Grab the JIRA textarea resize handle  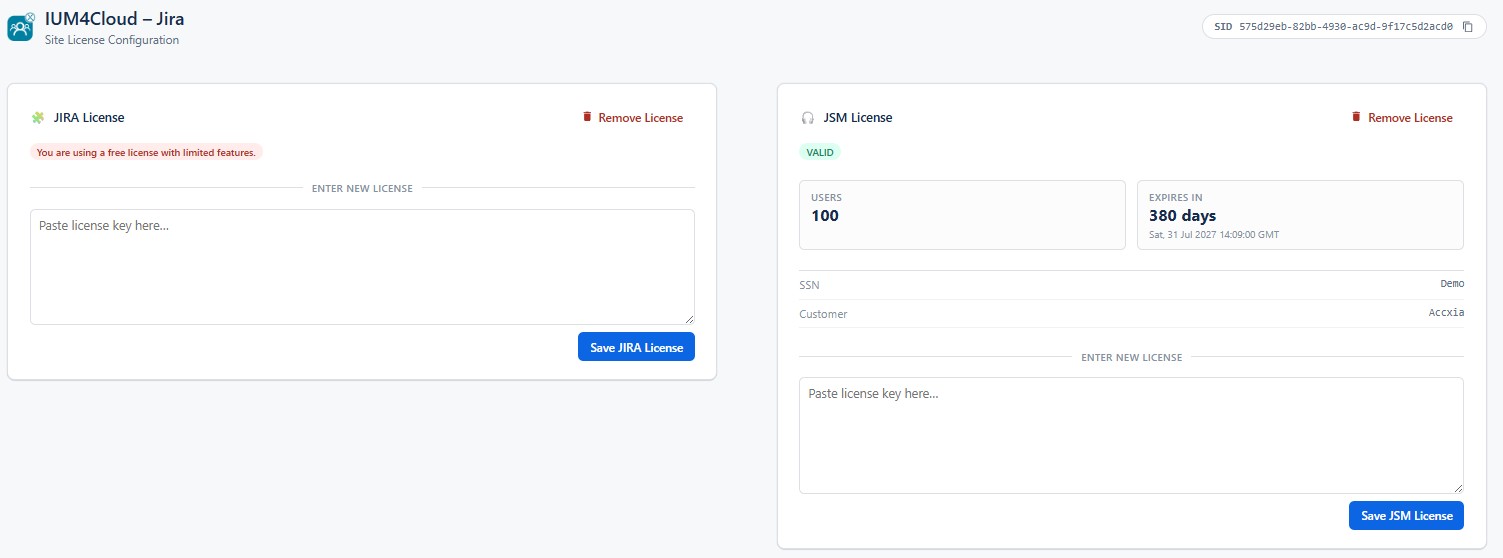pos(689,319)
